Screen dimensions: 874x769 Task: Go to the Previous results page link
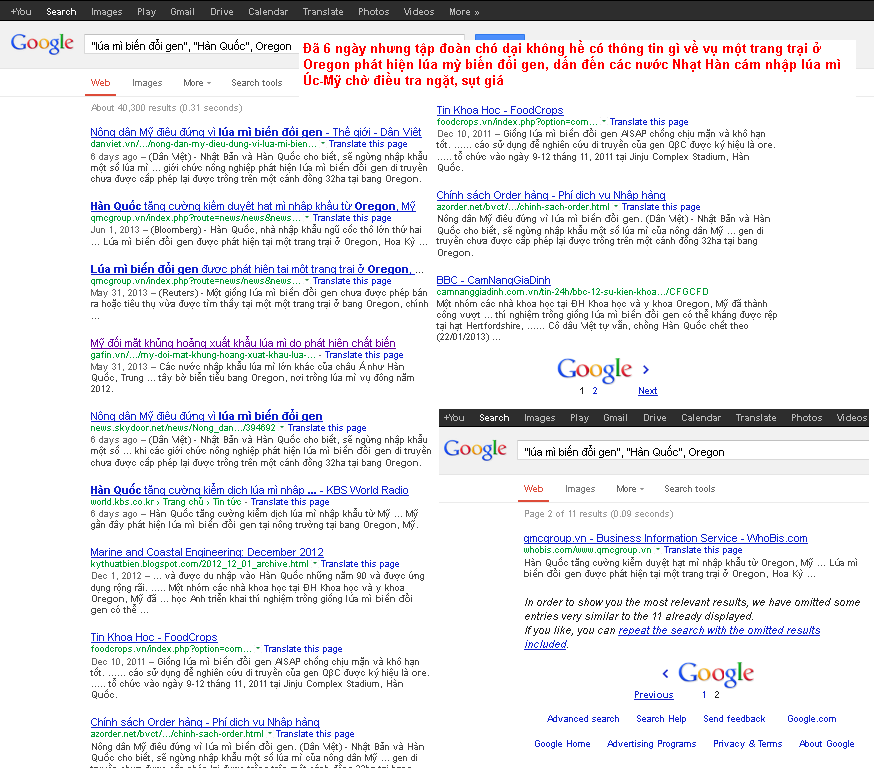(654, 695)
